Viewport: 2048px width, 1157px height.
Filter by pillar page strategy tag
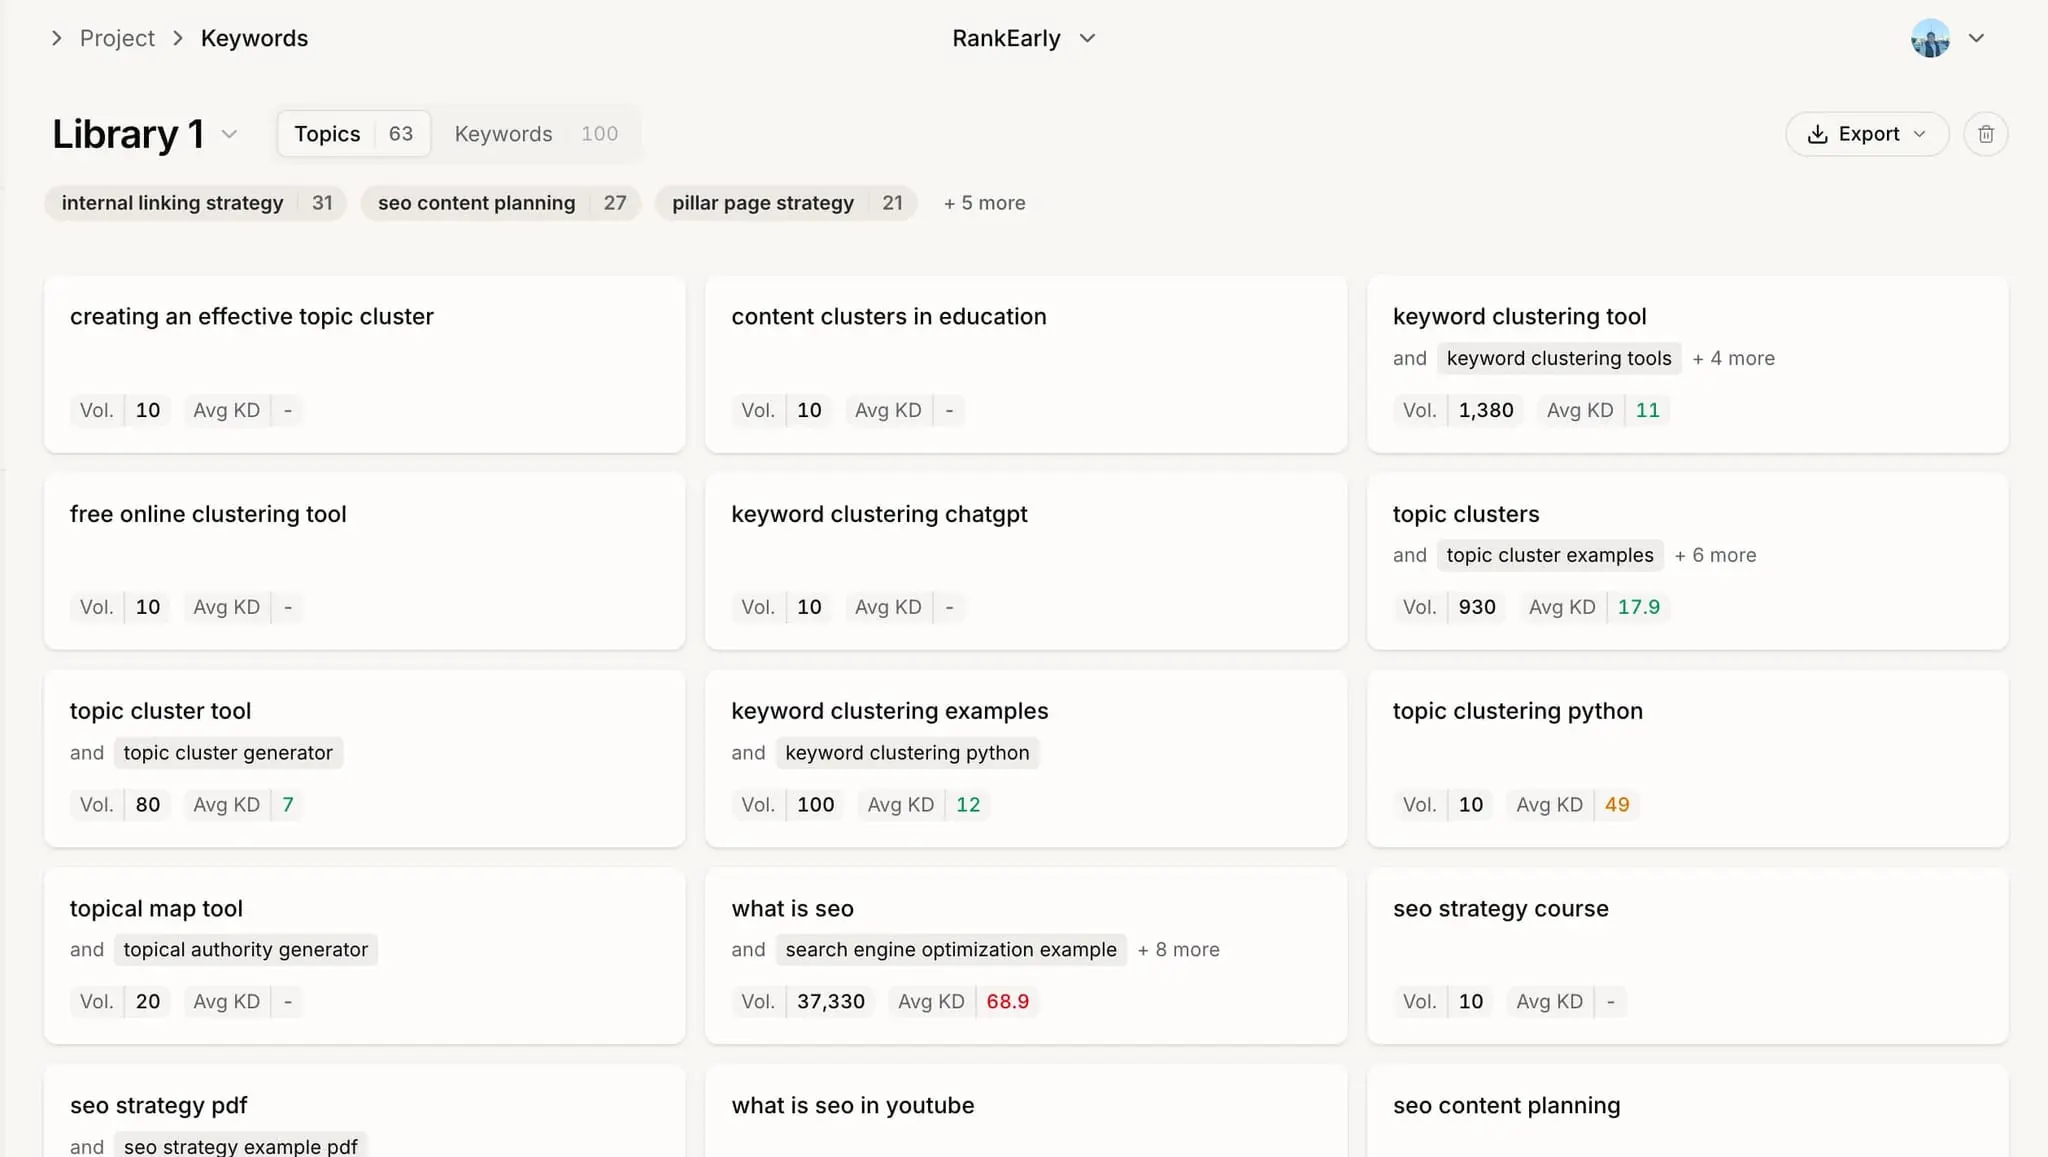click(786, 203)
